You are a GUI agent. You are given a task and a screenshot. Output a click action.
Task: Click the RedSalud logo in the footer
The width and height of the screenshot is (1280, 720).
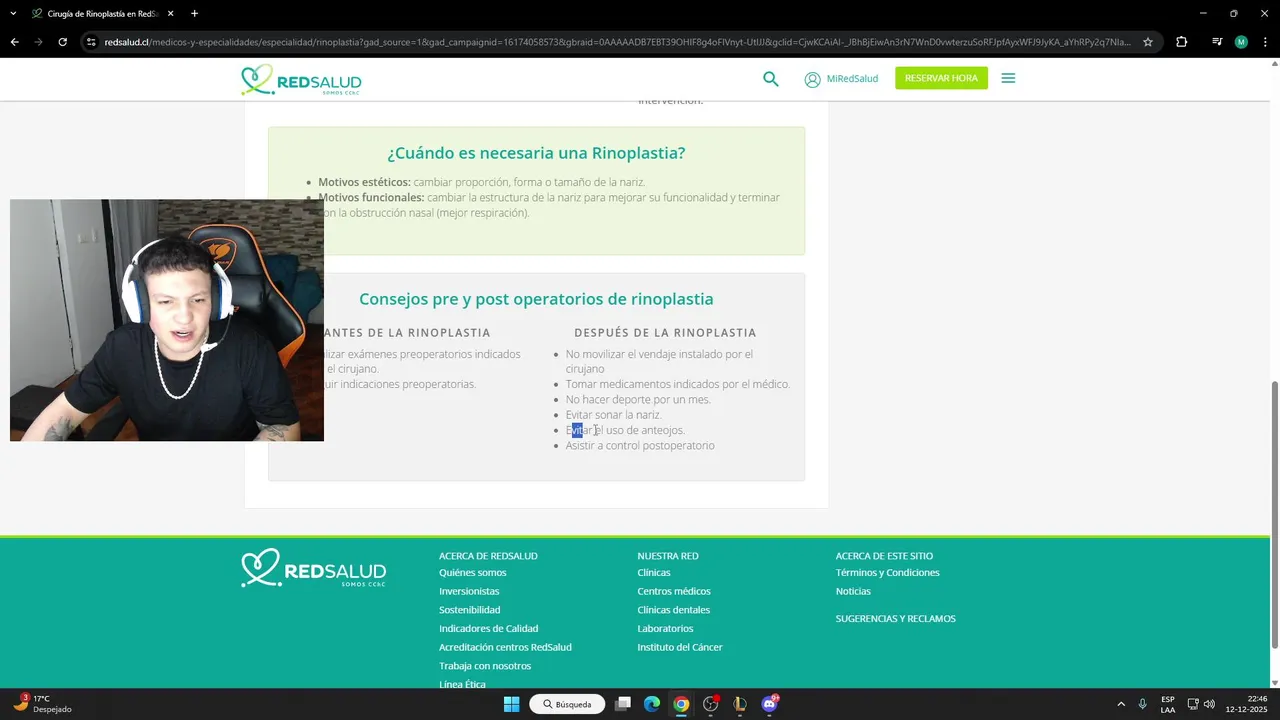(x=313, y=568)
